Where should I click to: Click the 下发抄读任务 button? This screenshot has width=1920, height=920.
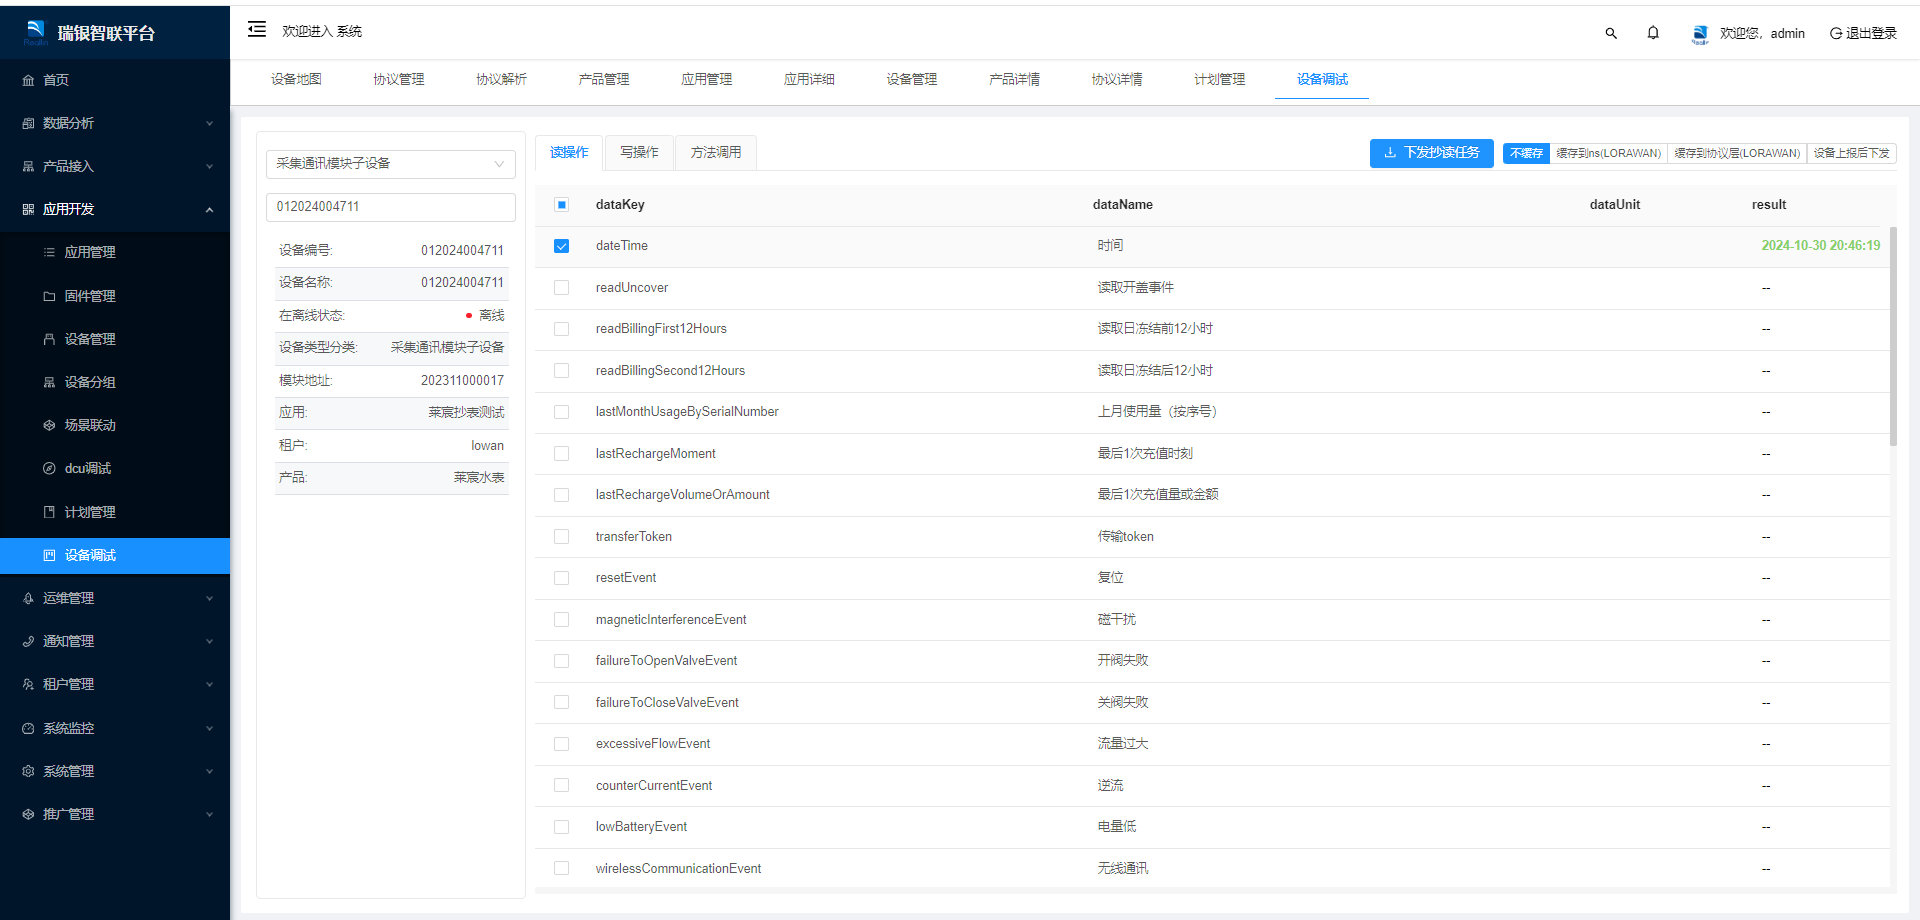(x=1431, y=153)
